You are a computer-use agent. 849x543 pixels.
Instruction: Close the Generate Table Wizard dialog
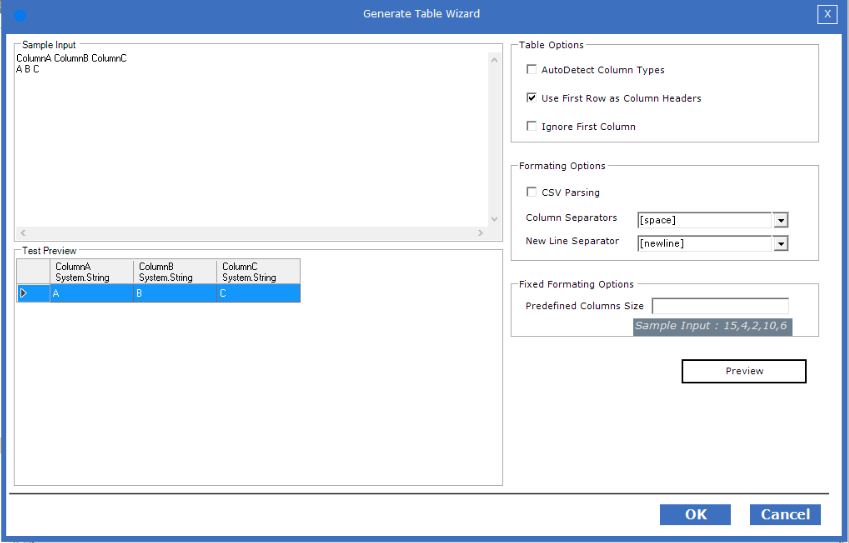pos(826,14)
